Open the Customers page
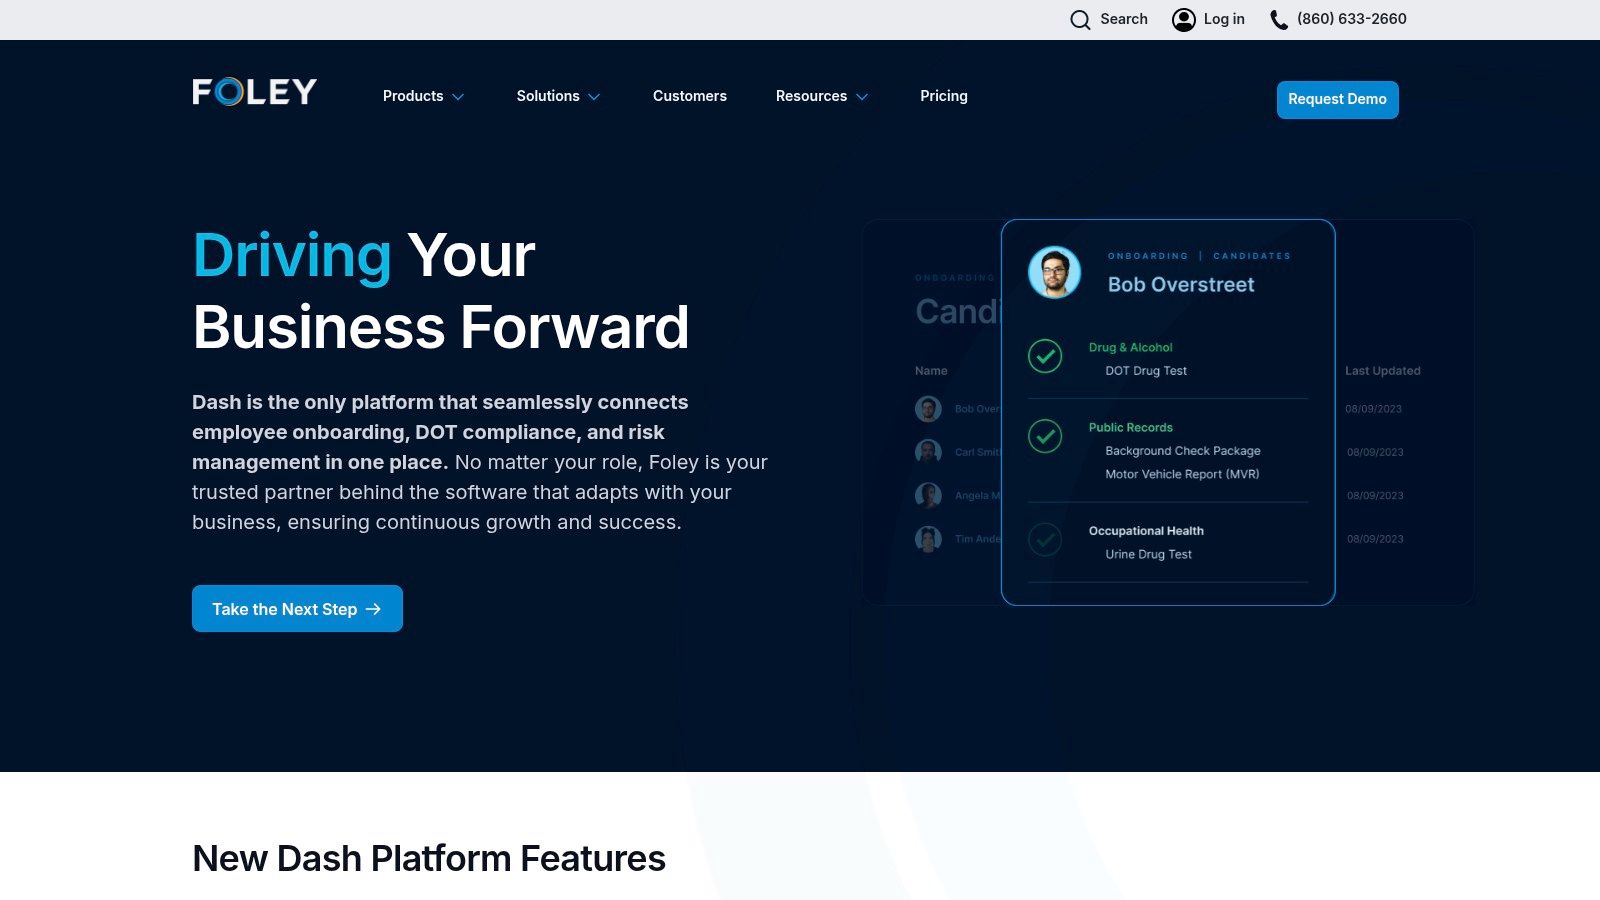 (x=690, y=96)
